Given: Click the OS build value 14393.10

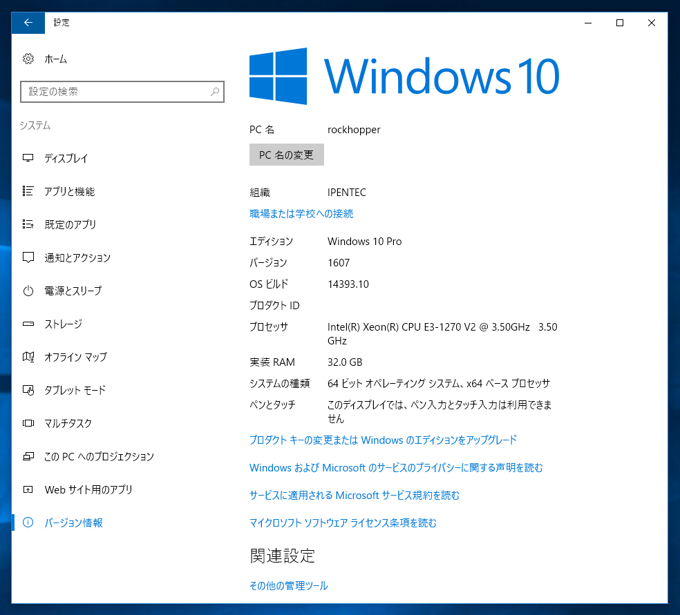Looking at the screenshot, I should pyautogui.click(x=348, y=284).
